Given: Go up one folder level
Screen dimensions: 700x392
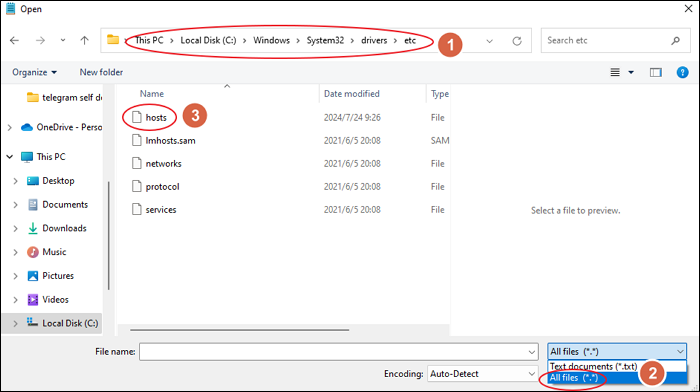Looking at the screenshot, I should click(84, 41).
